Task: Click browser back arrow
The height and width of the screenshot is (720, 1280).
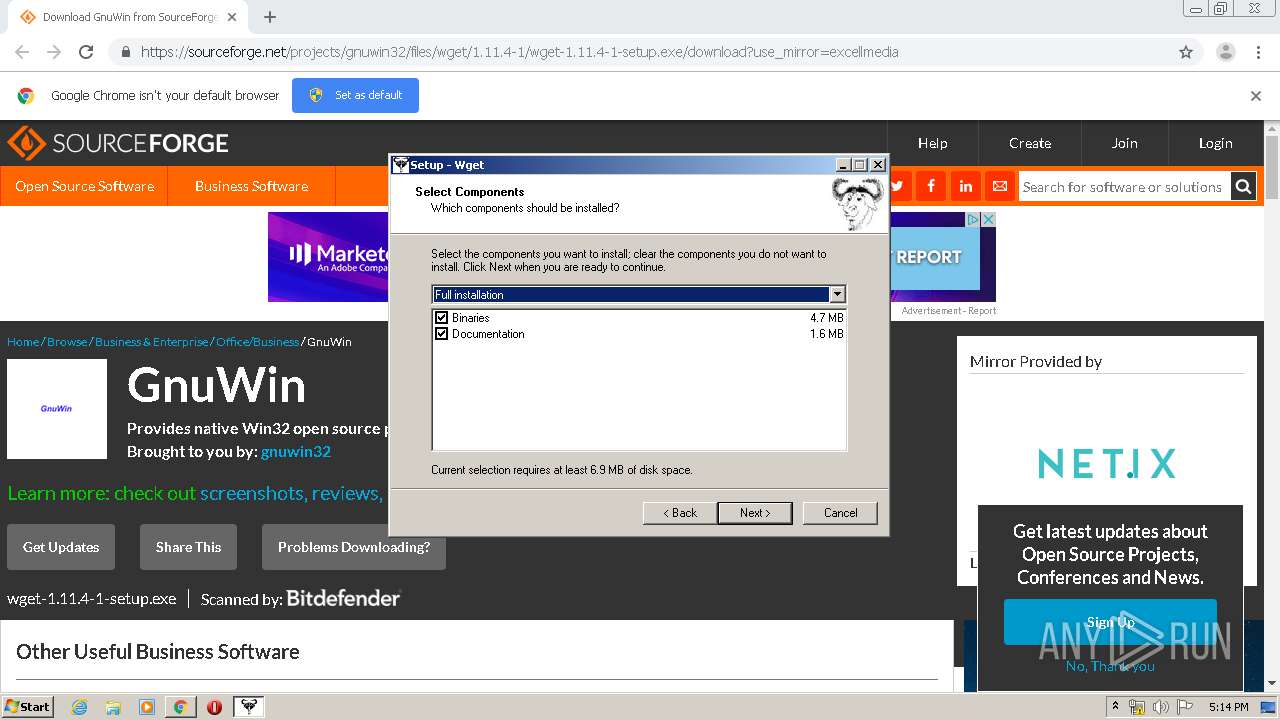Action: point(22,52)
